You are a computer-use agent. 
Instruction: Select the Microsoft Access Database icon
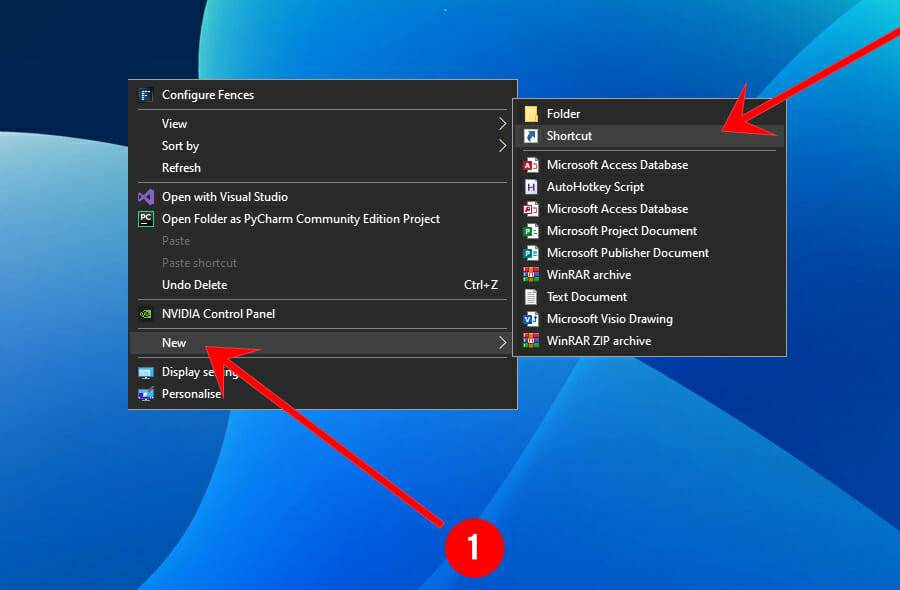point(530,165)
